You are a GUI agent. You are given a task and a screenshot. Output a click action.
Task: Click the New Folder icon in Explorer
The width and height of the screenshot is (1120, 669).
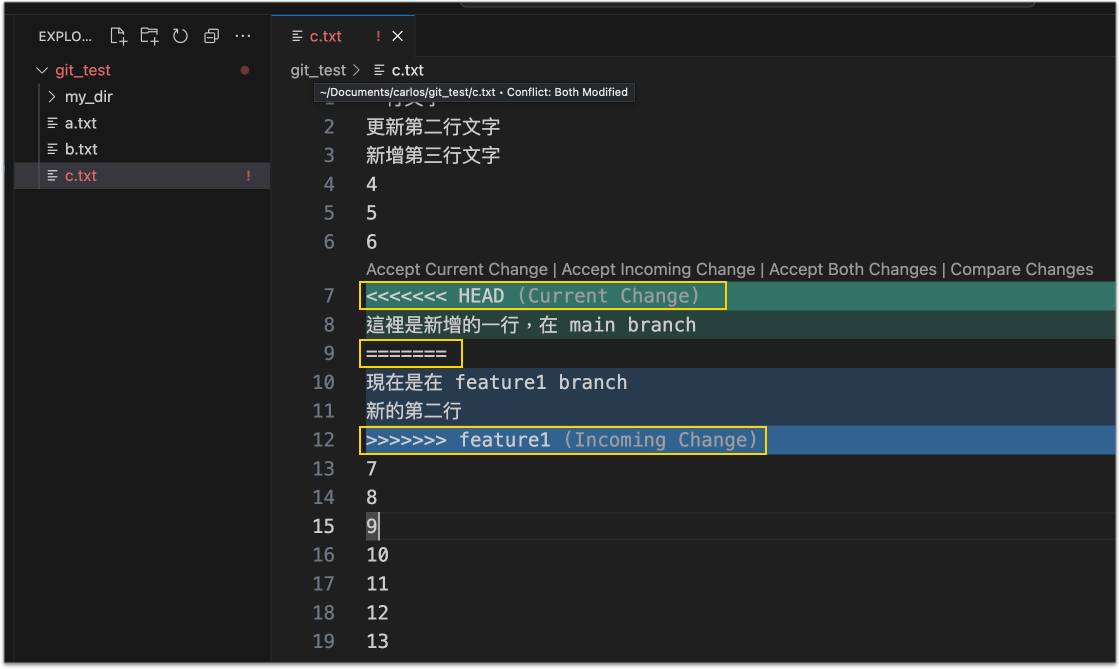(149, 36)
